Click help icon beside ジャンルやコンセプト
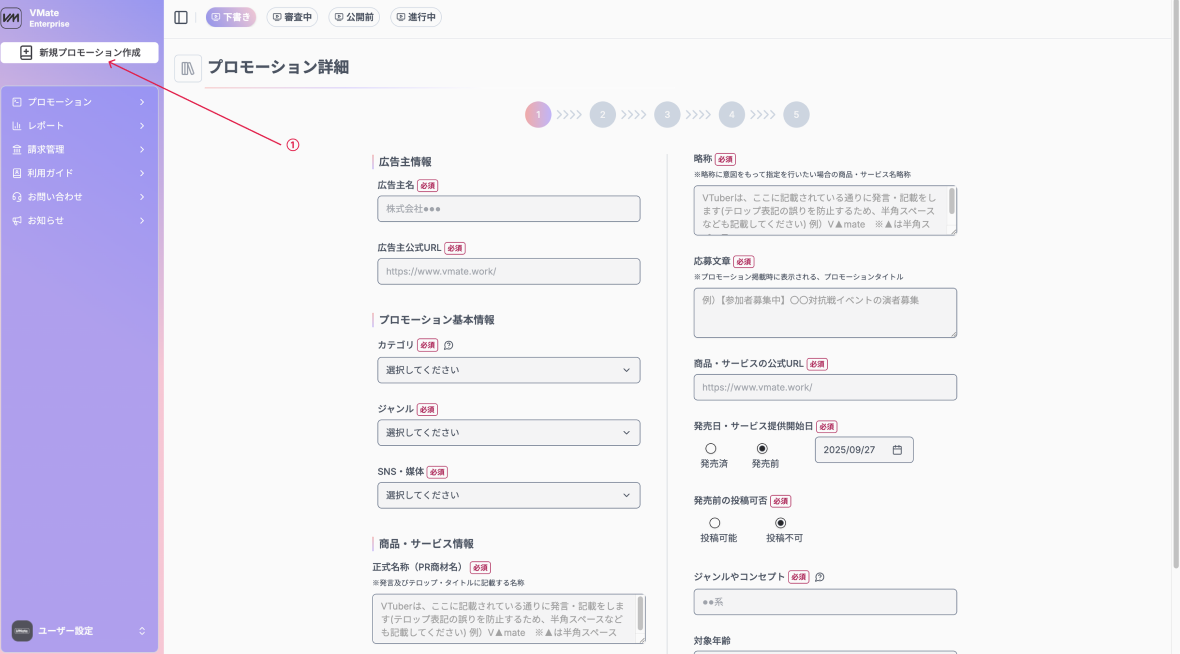1180x654 pixels. coord(820,577)
